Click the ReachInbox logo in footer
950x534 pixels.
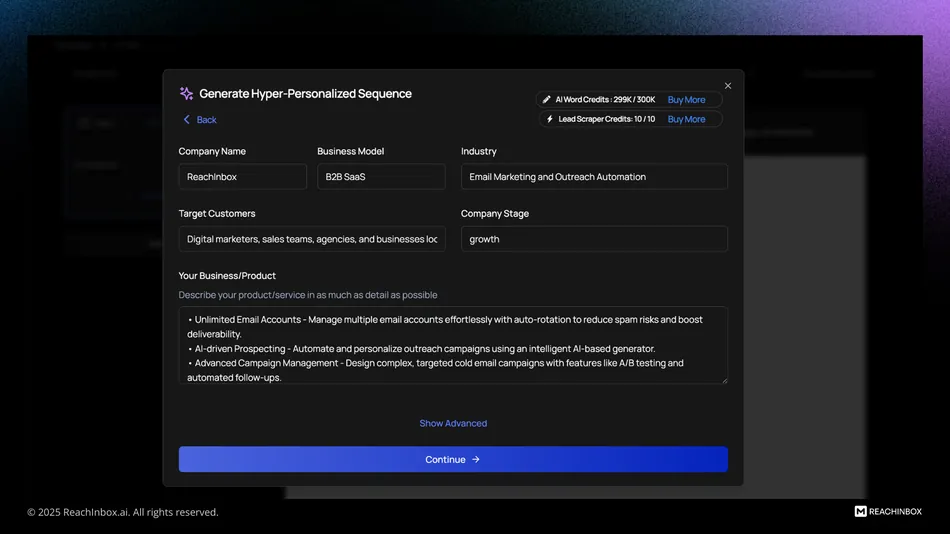[x=888, y=512]
